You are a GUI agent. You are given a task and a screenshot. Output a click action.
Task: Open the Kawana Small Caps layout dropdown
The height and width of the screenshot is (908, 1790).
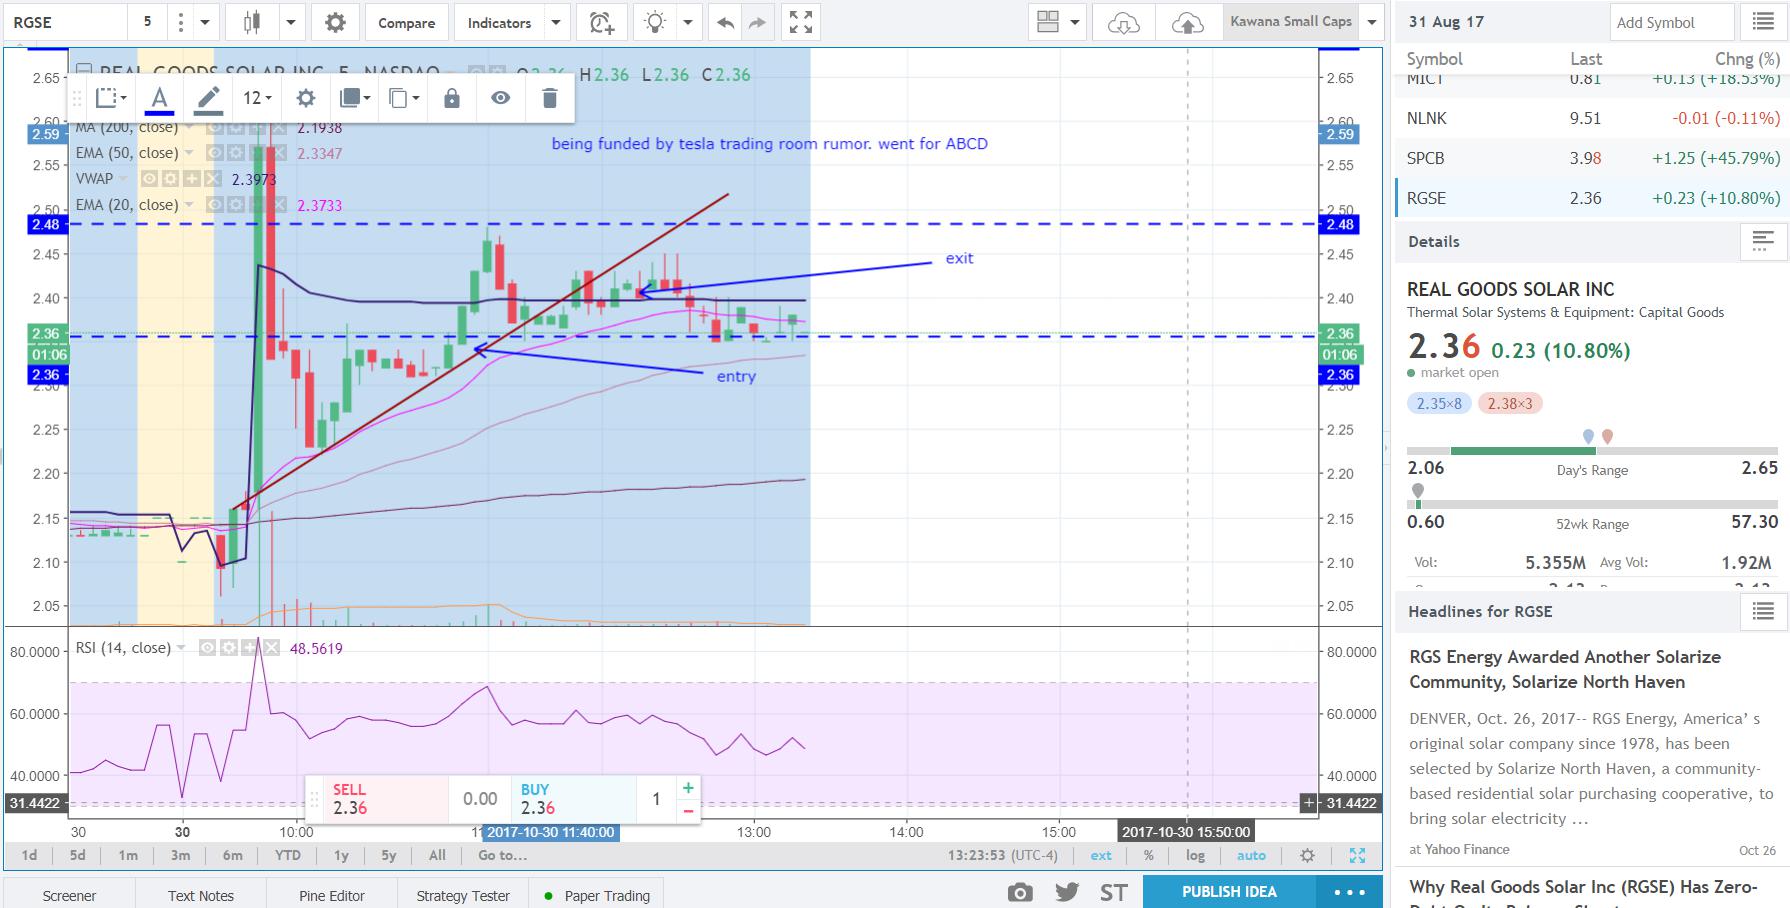pos(1373,22)
